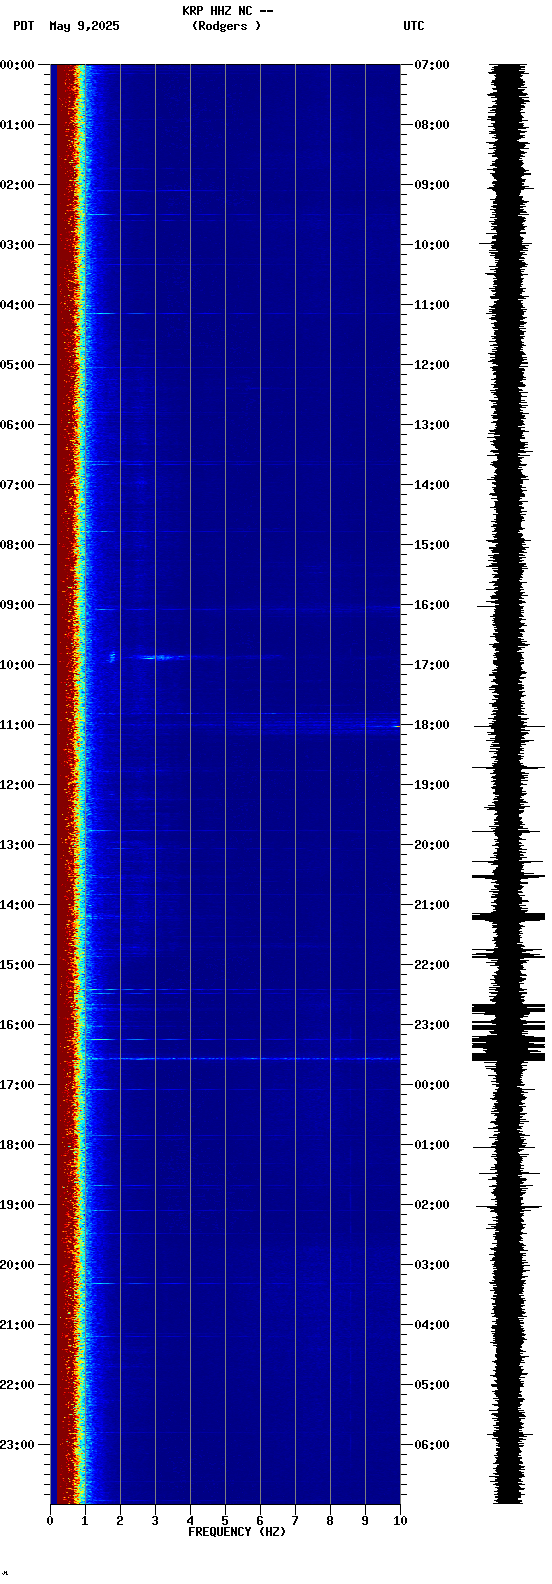Viewport: 552px width, 1584px height.
Task: Click the PDT '23:00' time label
Action: tap(18, 1445)
